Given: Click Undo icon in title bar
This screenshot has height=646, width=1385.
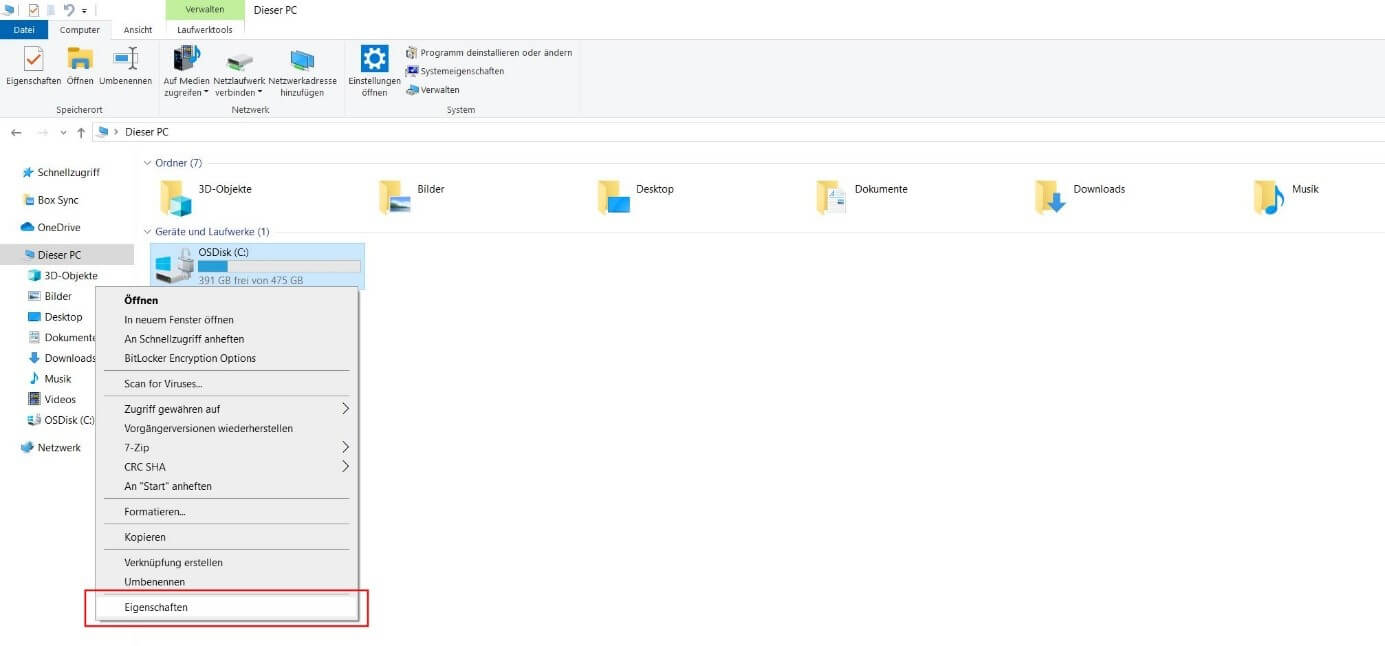Looking at the screenshot, I should [x=69, y=10].
